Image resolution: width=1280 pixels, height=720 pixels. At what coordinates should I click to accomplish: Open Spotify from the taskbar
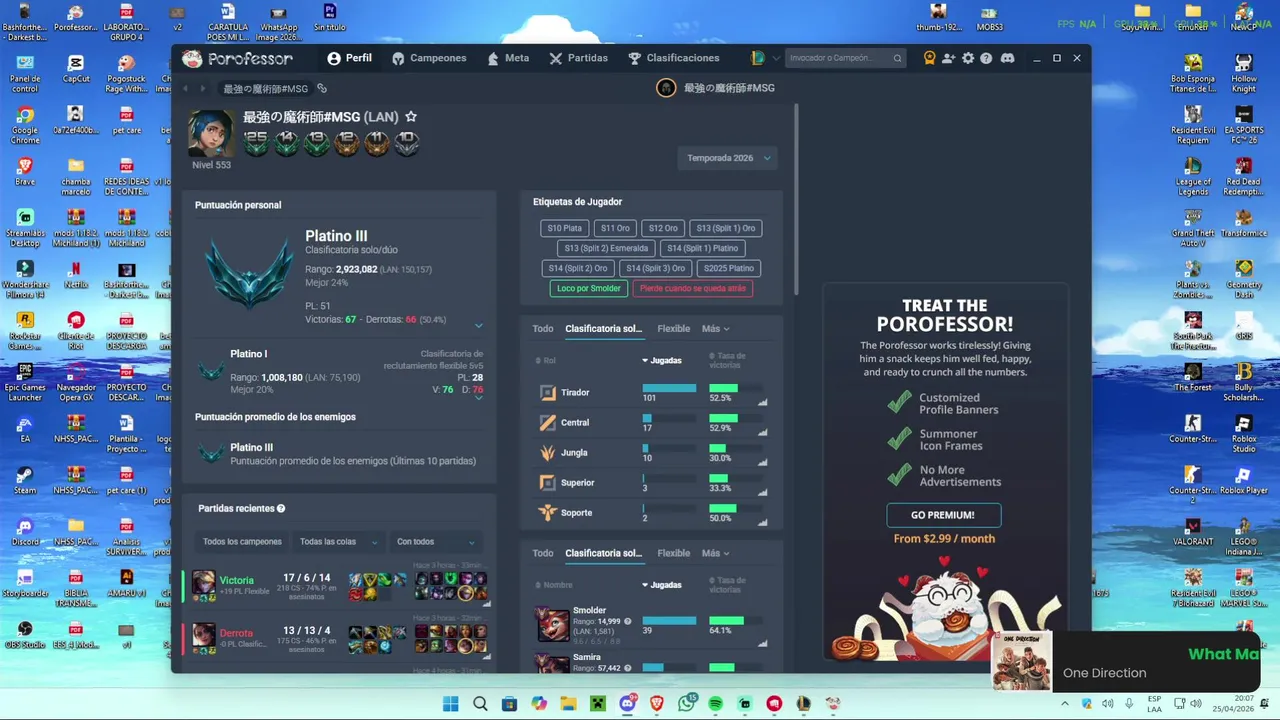coord(716,704)
